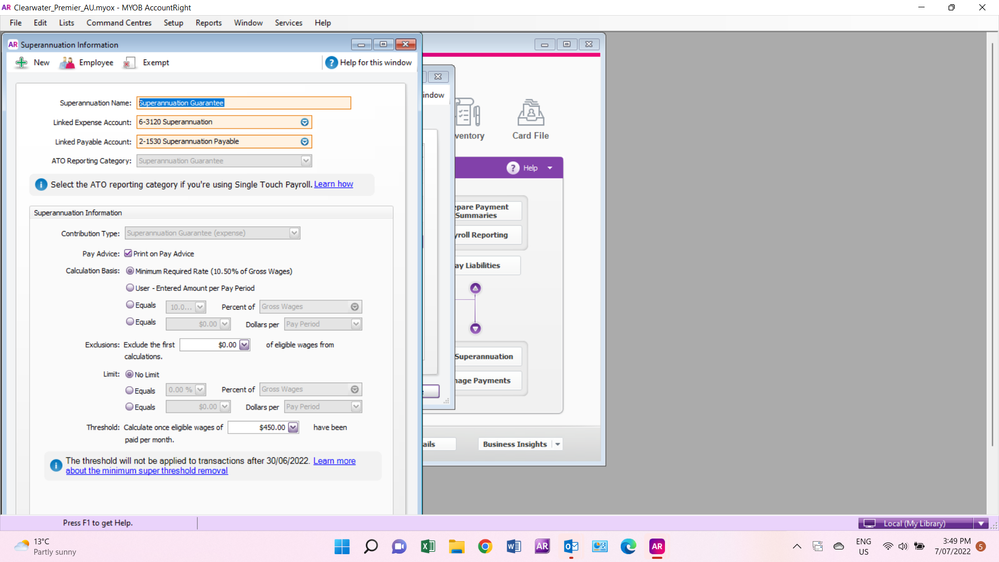999x562 pixels.
Task: Expand the Business Insights dropdown arrow
Action: coord(557,445)
